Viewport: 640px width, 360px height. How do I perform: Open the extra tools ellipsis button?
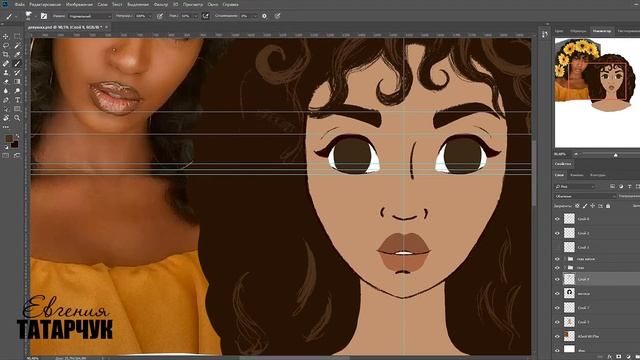pos(6,127)
